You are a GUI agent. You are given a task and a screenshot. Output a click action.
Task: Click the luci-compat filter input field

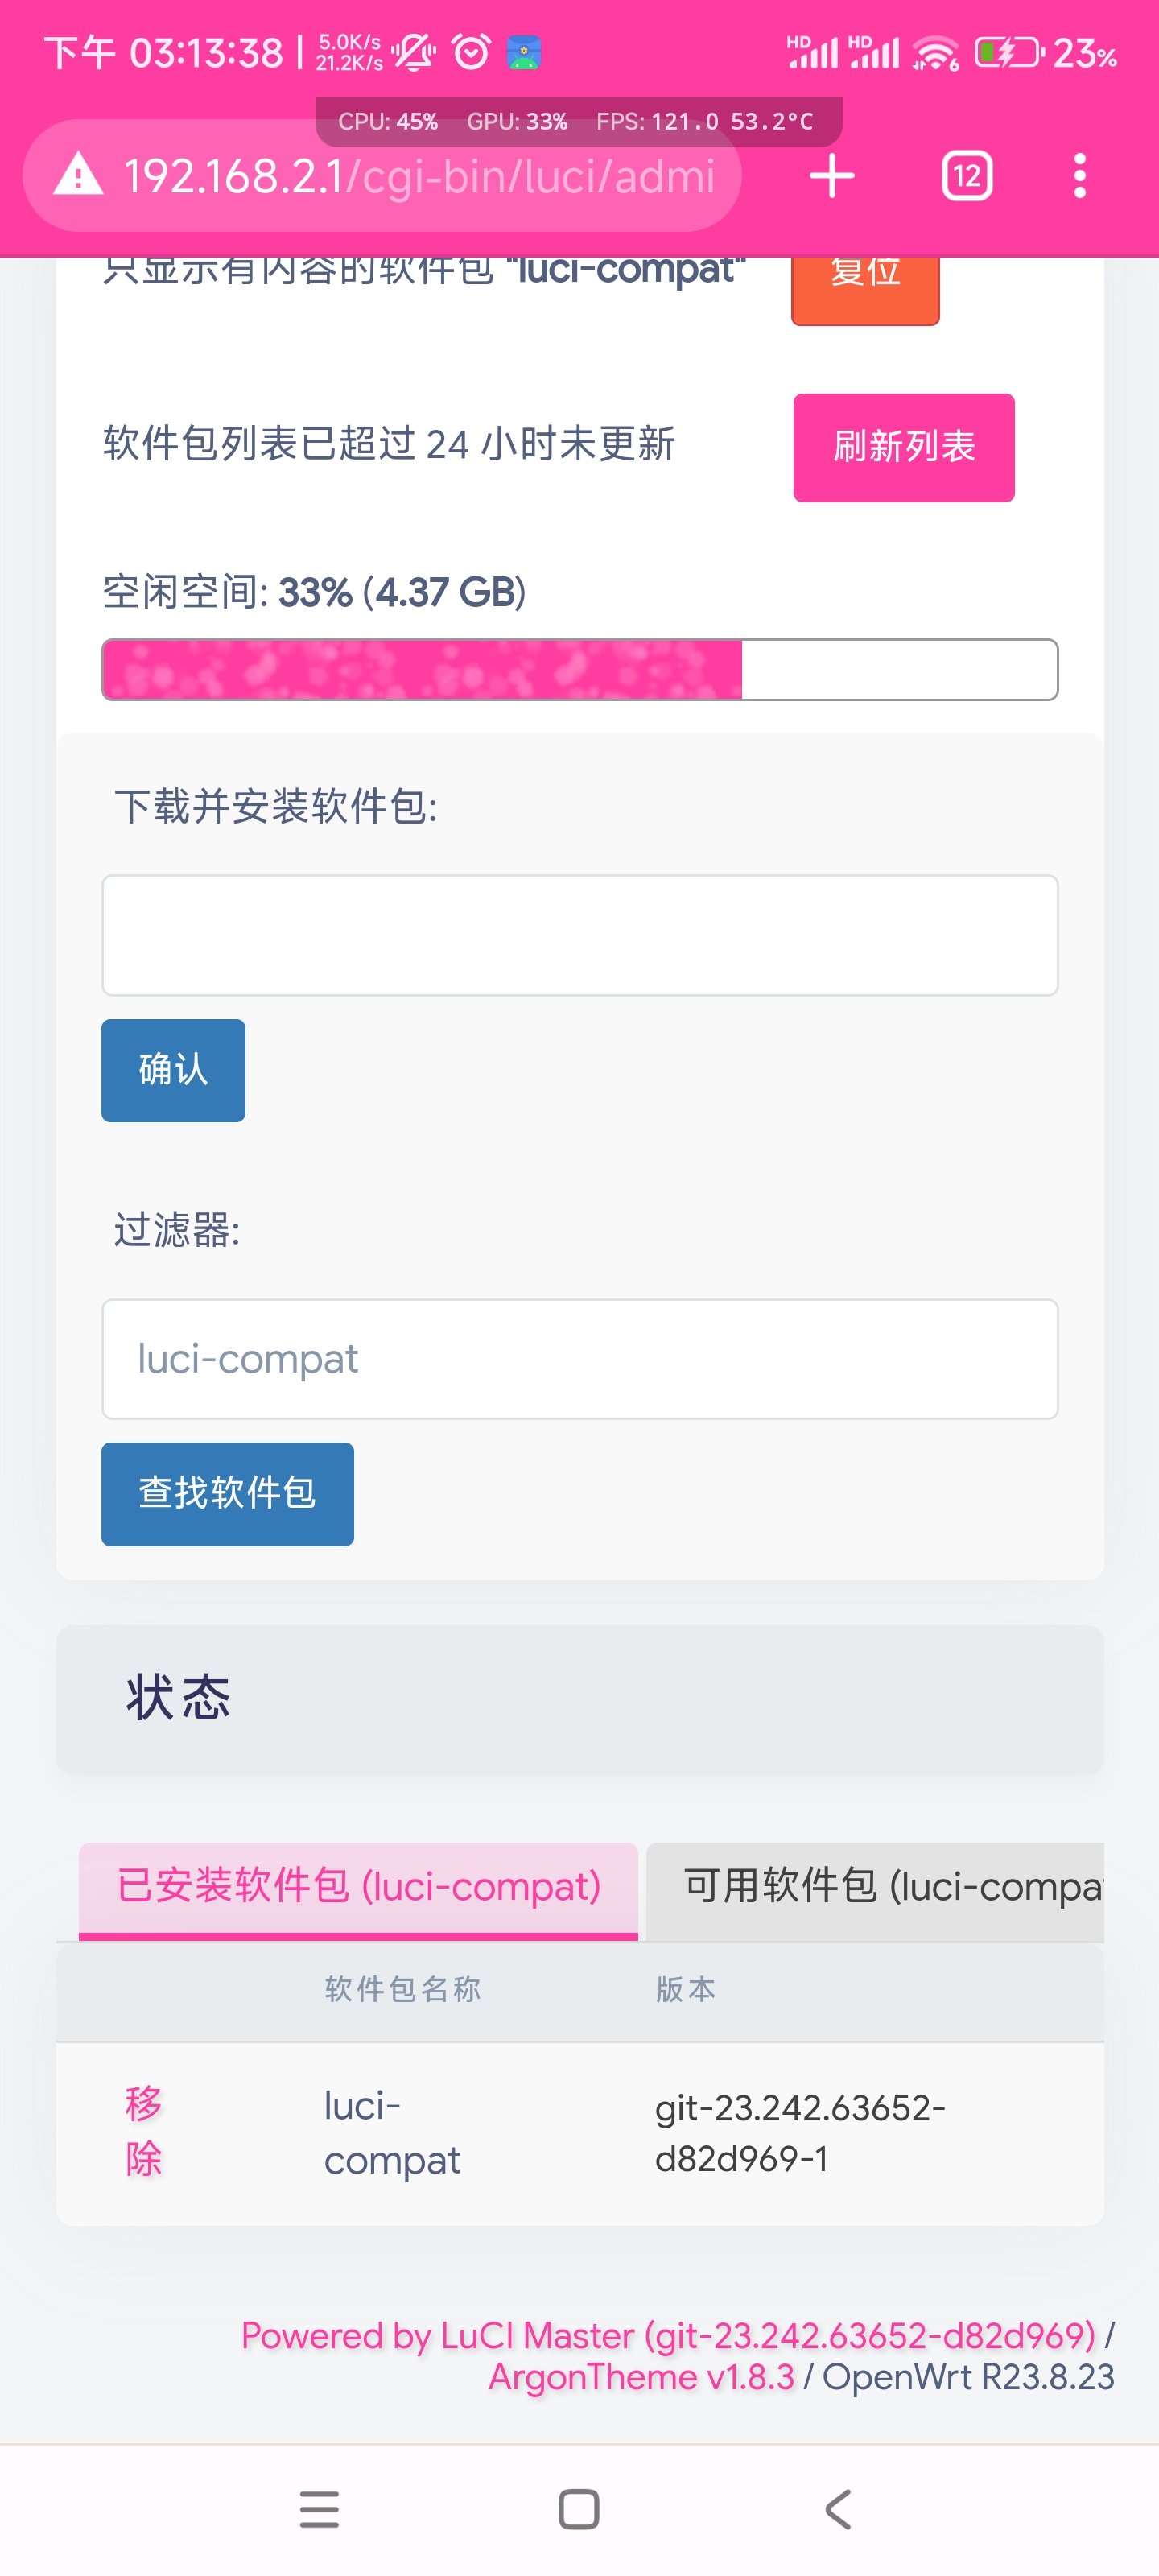[579, 1359]
